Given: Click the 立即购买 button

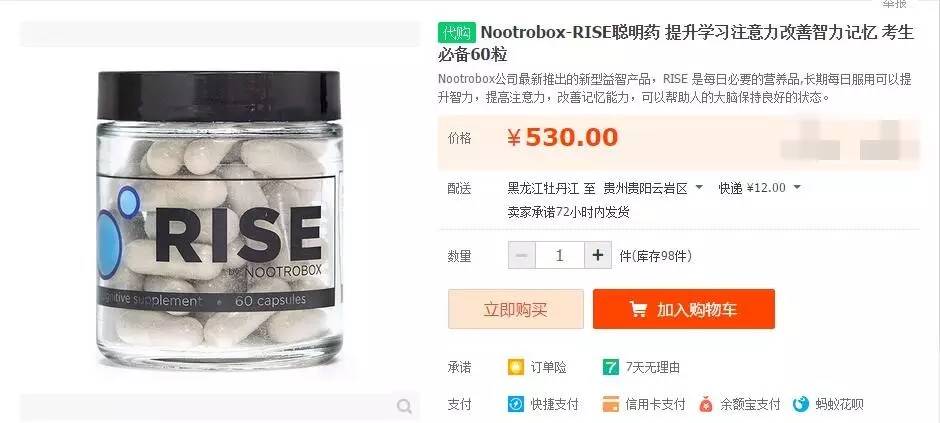Looking at the screenshot, I should point(516,309).
